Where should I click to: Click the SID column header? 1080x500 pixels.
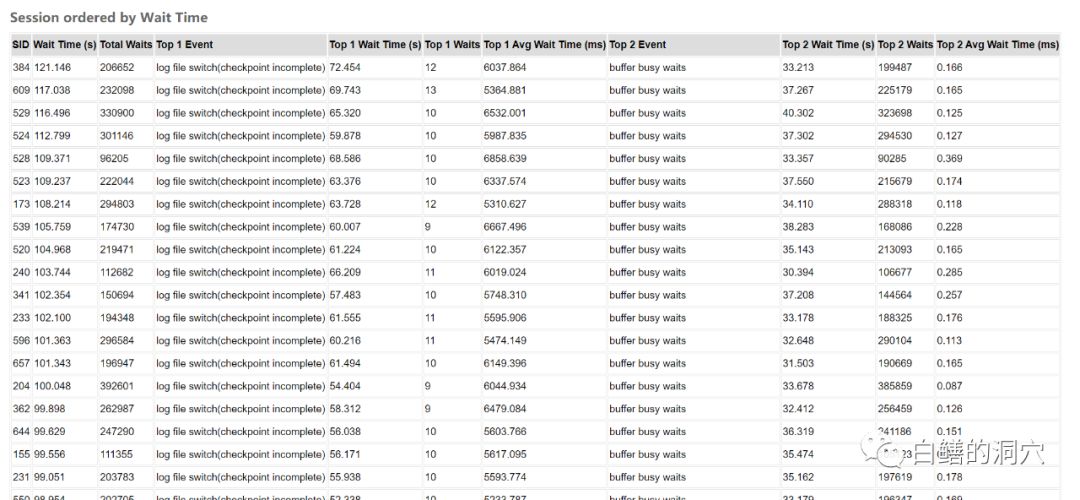tap(21, 45)
